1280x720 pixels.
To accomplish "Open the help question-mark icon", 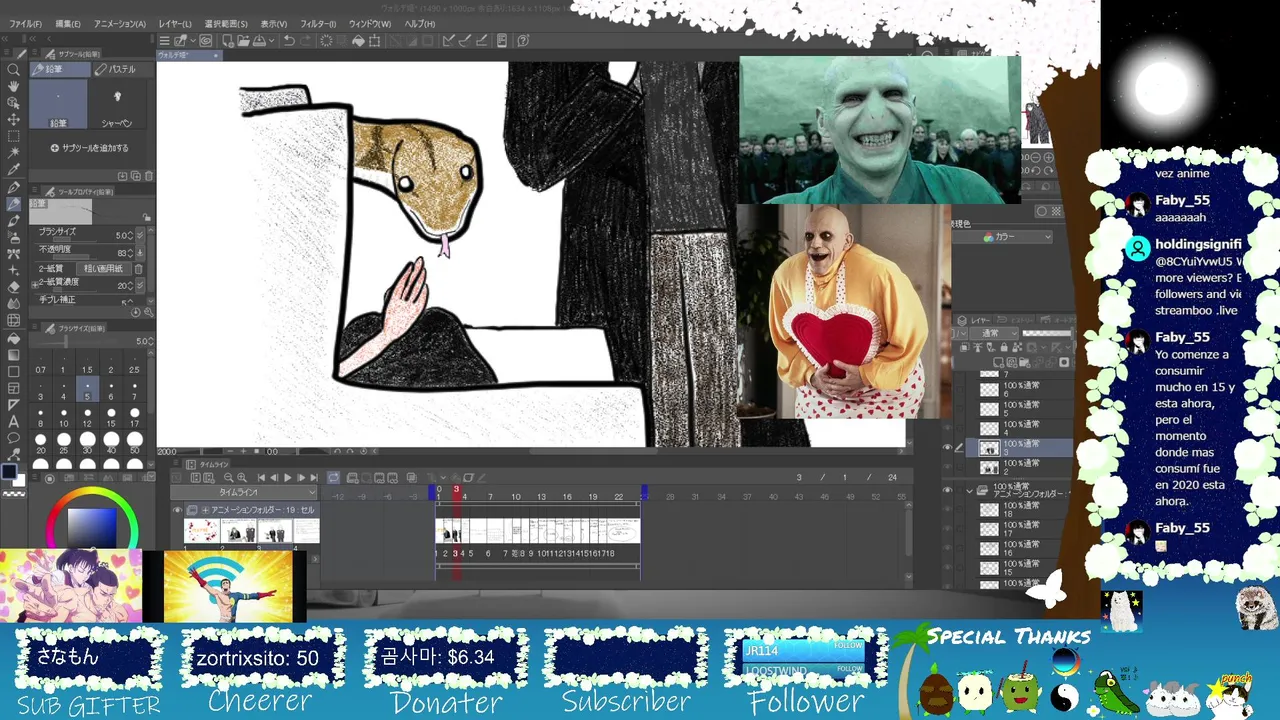I will [523, 41].
